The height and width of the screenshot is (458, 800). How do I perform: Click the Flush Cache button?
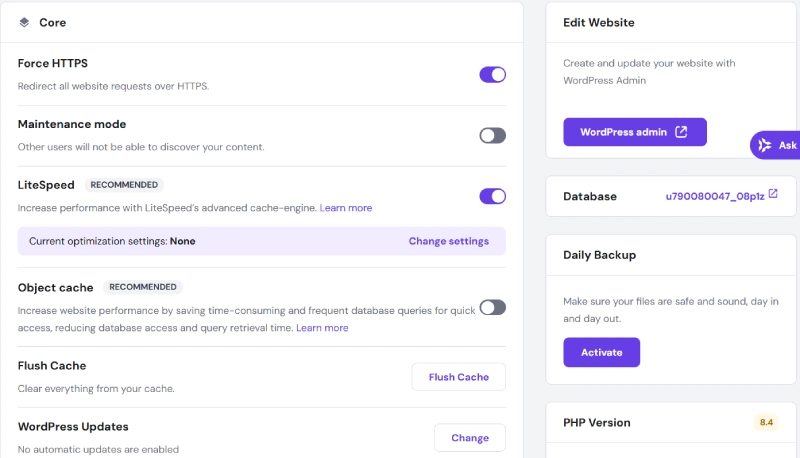coord(459,377)
